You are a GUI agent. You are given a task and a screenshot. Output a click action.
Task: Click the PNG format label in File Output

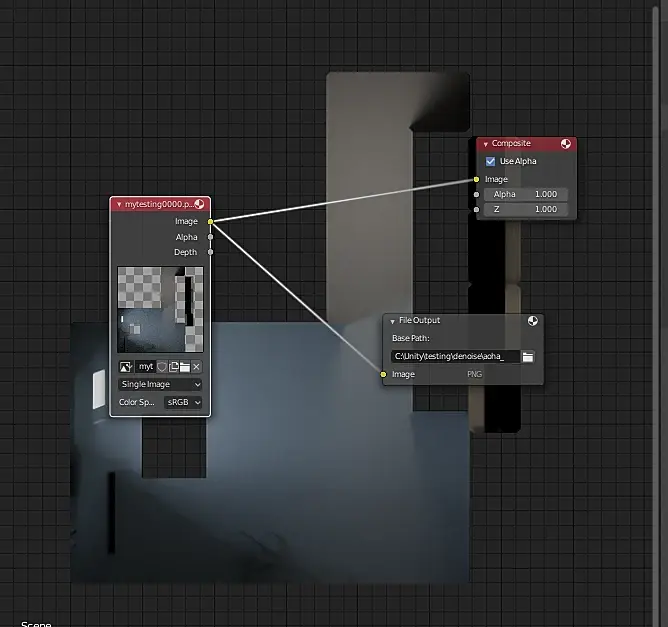click(x=474, y=374)
